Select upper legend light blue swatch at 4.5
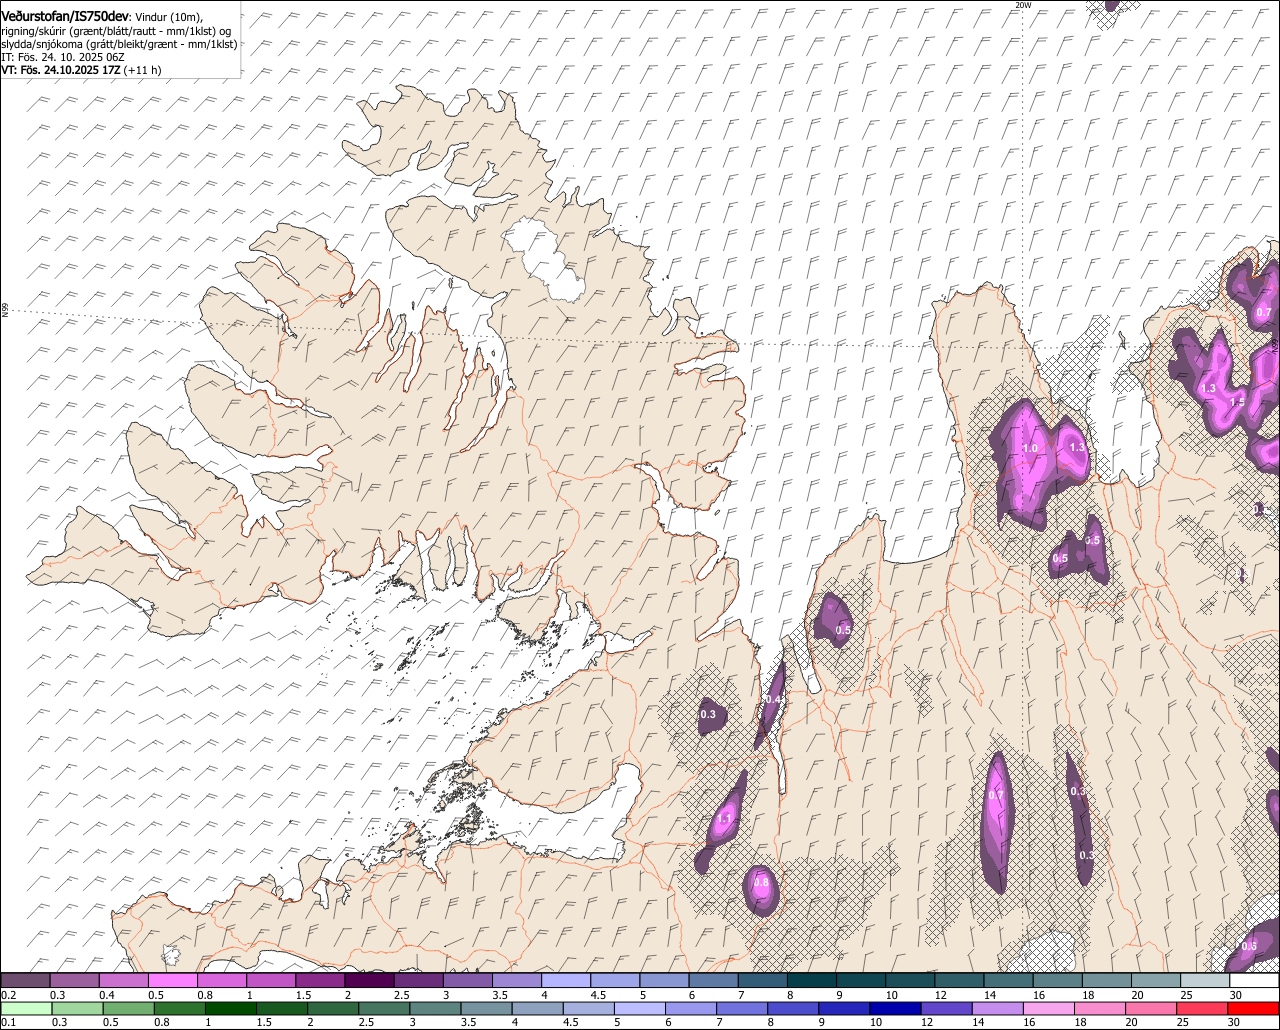 coord(615,981)
